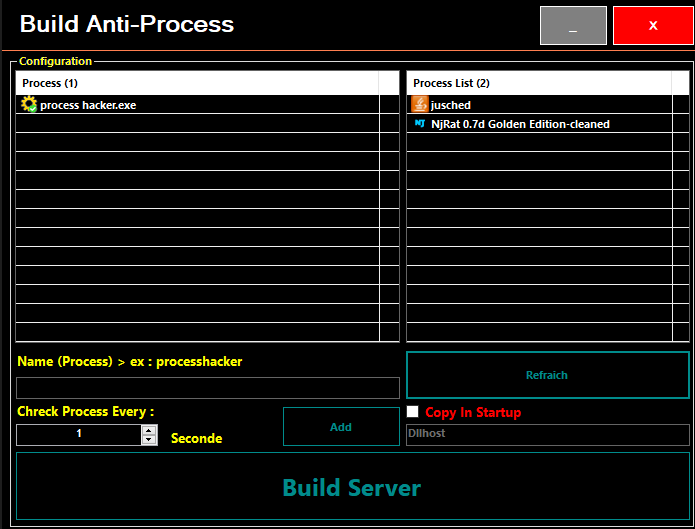Click the Copy In Startup label
695x529 pixels.
[x=473, y=412]
